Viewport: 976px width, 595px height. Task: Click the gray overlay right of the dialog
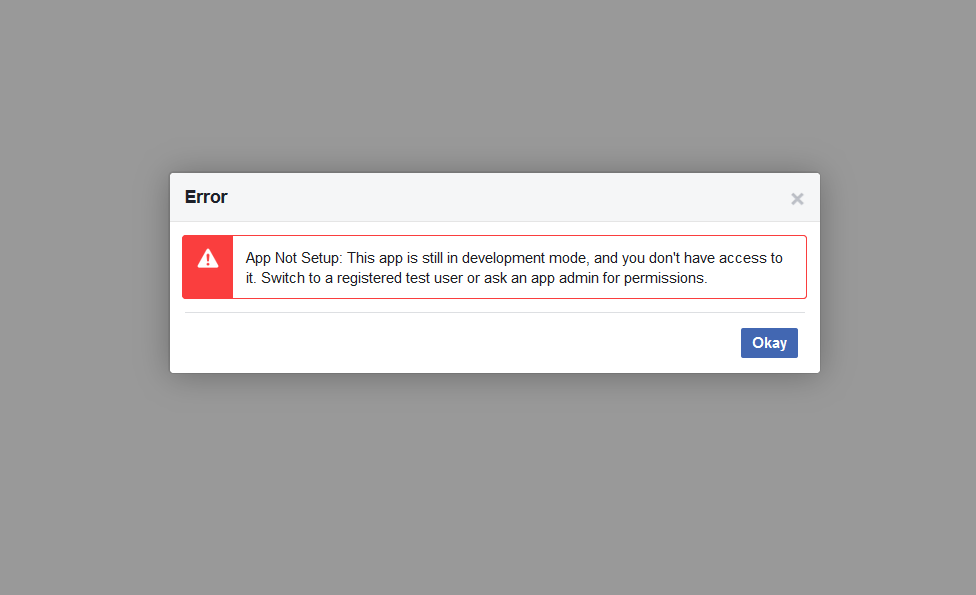tap(898, 273)
